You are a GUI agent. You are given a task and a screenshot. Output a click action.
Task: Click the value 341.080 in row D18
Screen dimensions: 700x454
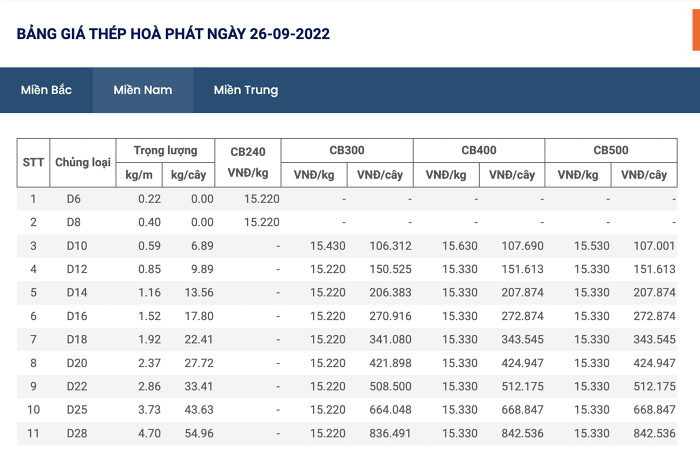pyautogui.click(x=390, y=340)
